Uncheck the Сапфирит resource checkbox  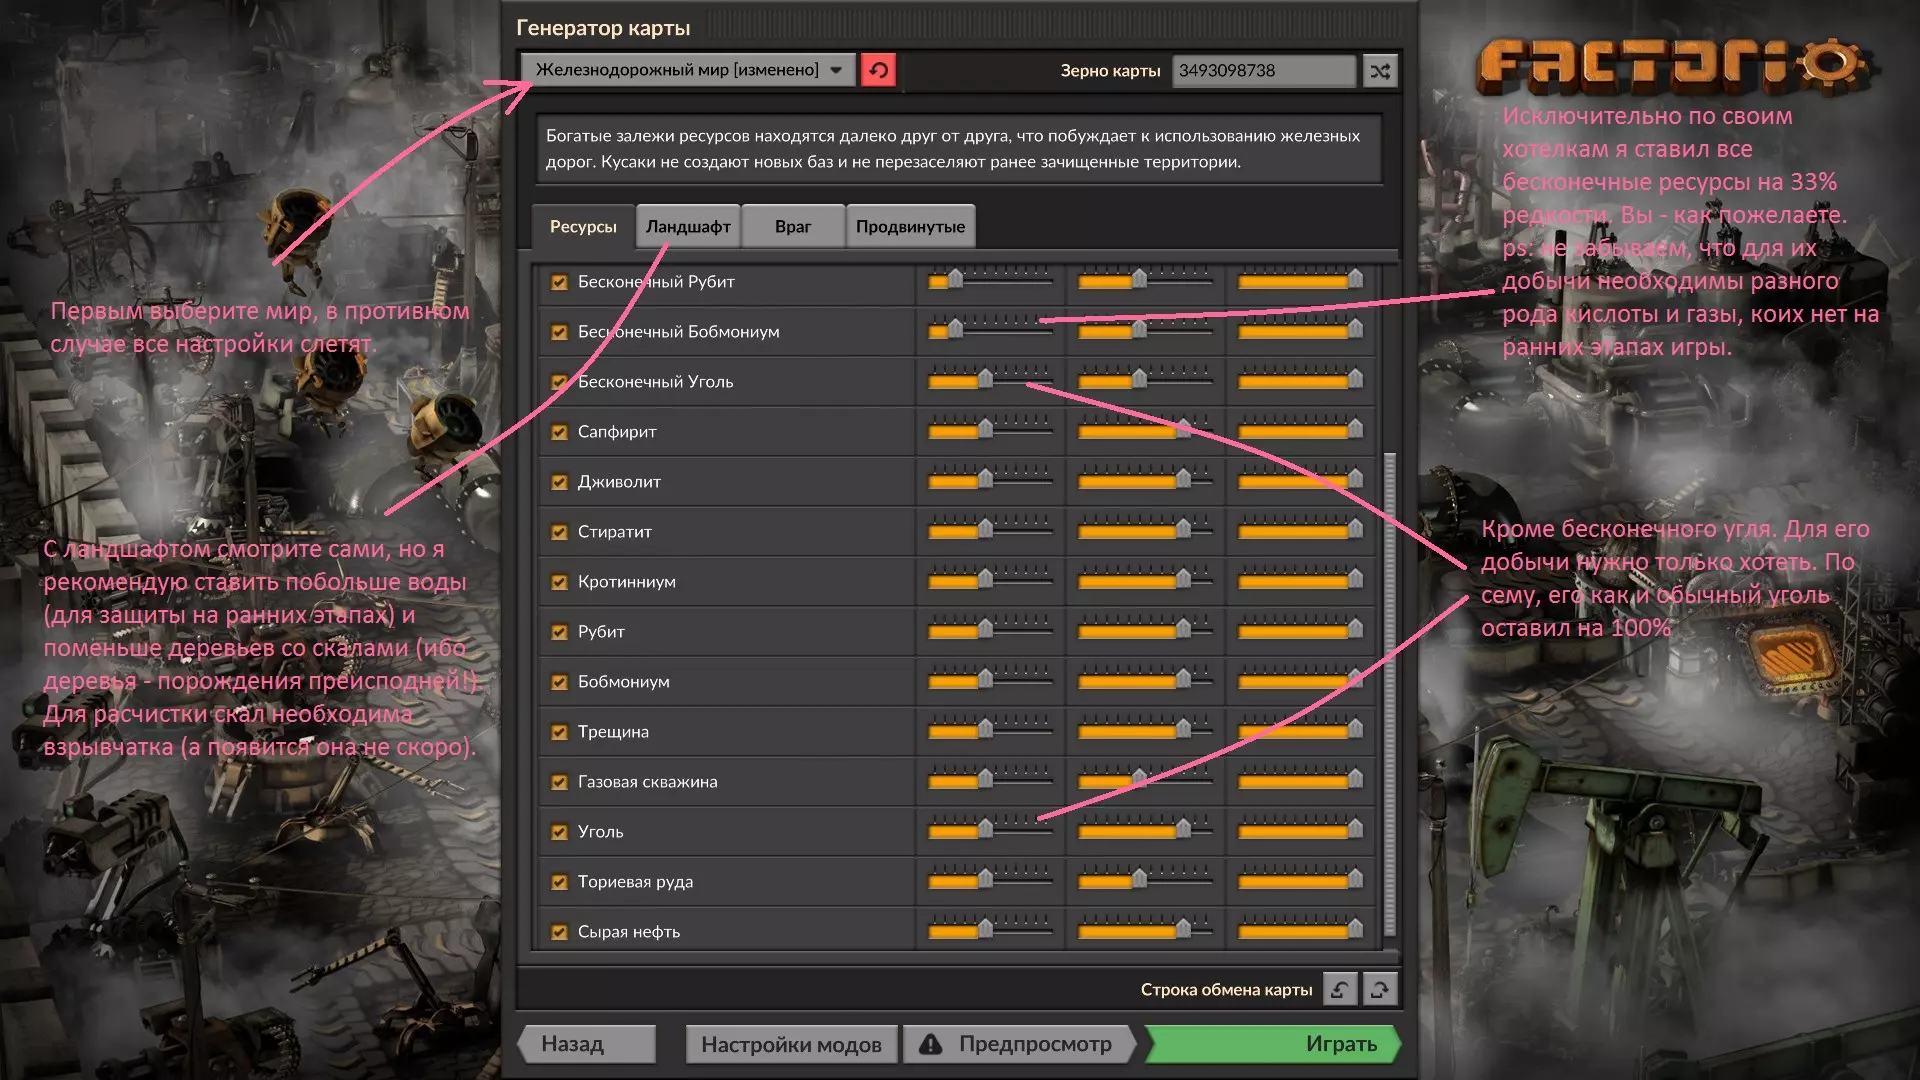(559, 432)
